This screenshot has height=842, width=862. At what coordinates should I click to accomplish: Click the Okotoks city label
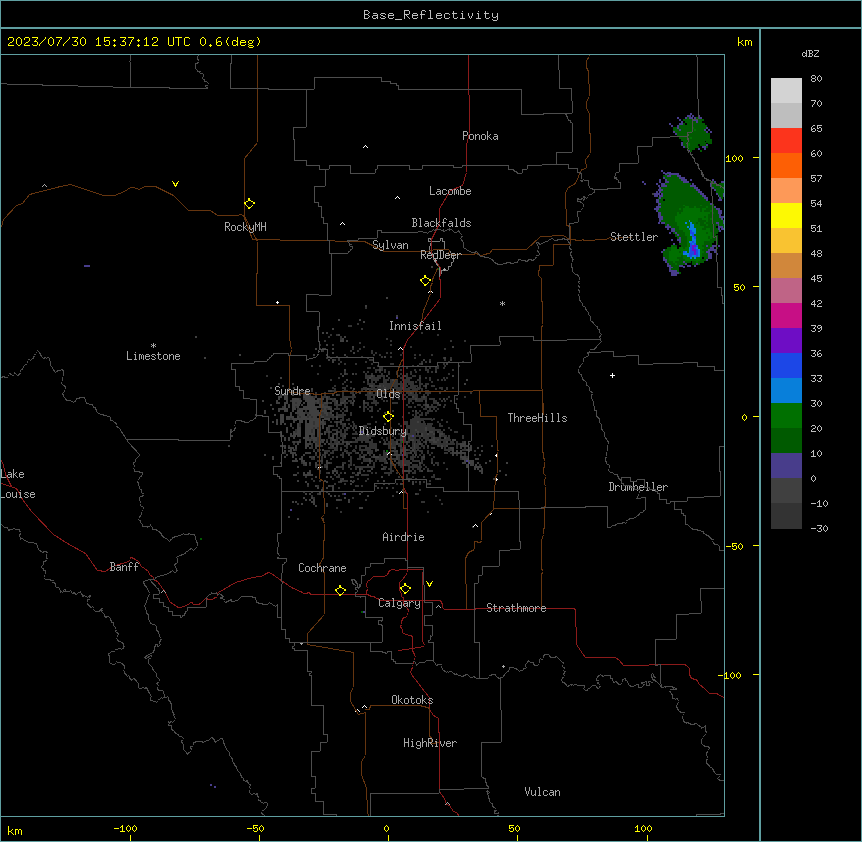tap(412, 700)
